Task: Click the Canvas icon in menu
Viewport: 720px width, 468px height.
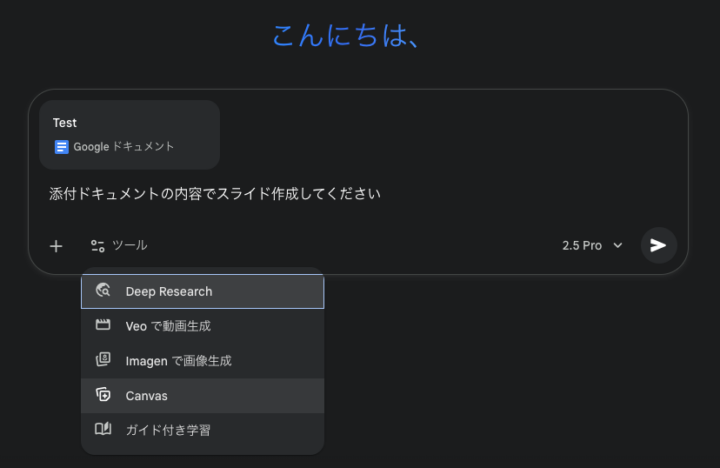Action: click(102, 395)
